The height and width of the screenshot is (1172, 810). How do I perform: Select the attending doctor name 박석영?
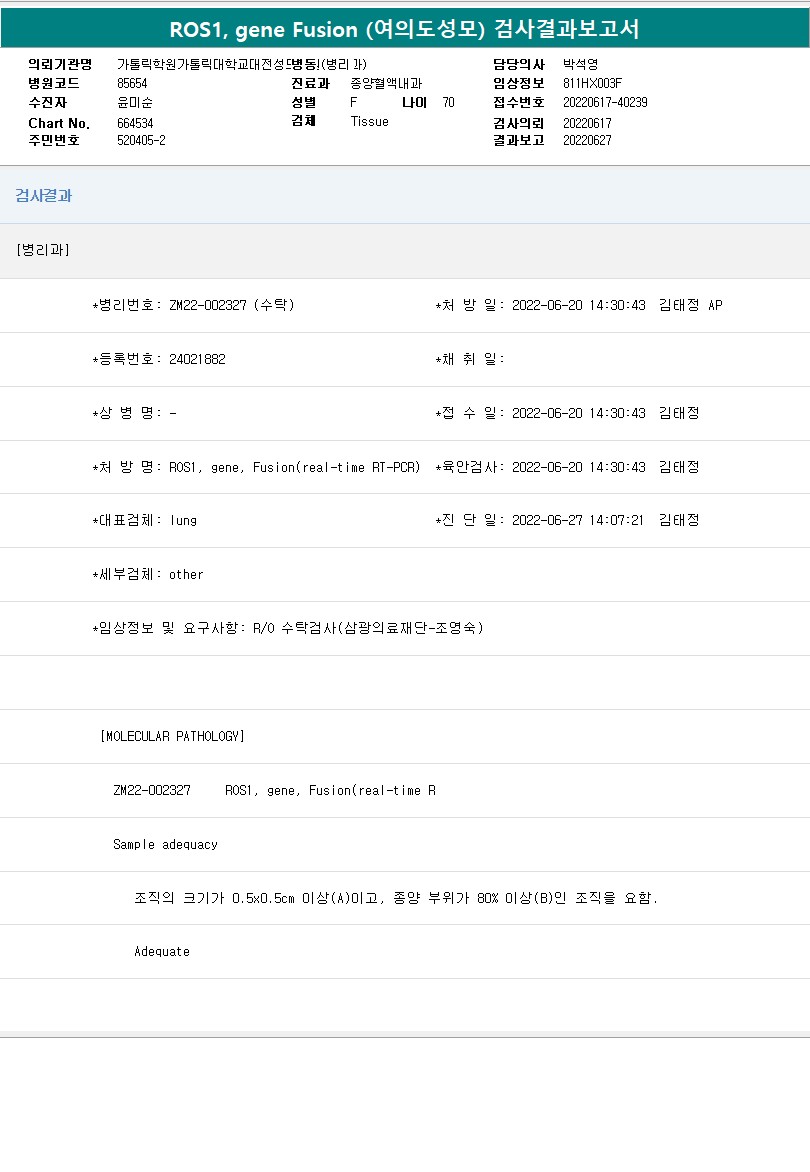click(580, 65)
